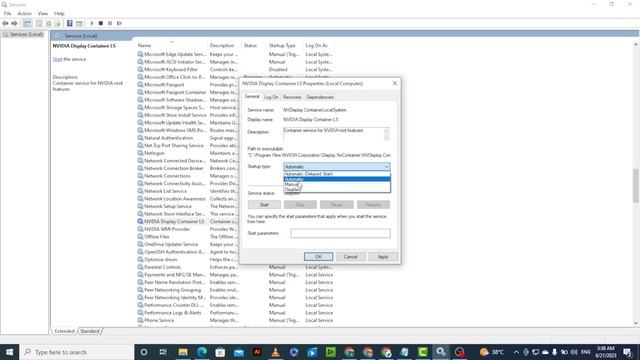Open the Adobe app icon on the taskbar
This screenshot has height=360, width=640.
click(257, 352)
